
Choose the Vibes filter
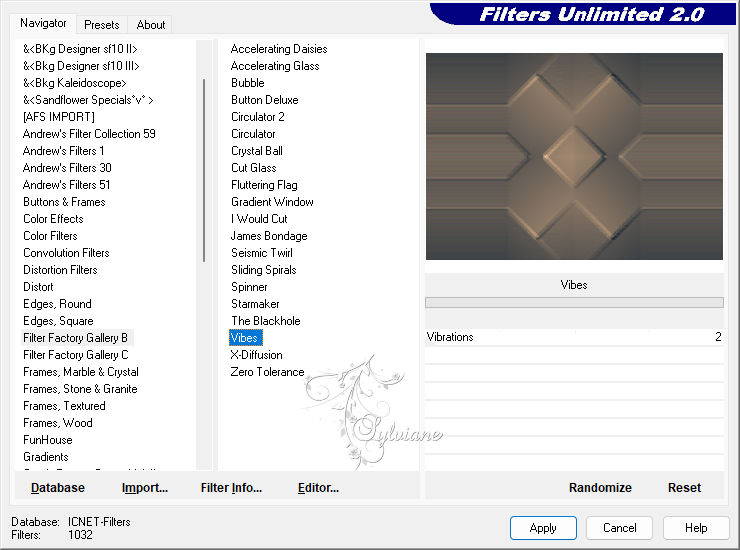tap(245, 338)
